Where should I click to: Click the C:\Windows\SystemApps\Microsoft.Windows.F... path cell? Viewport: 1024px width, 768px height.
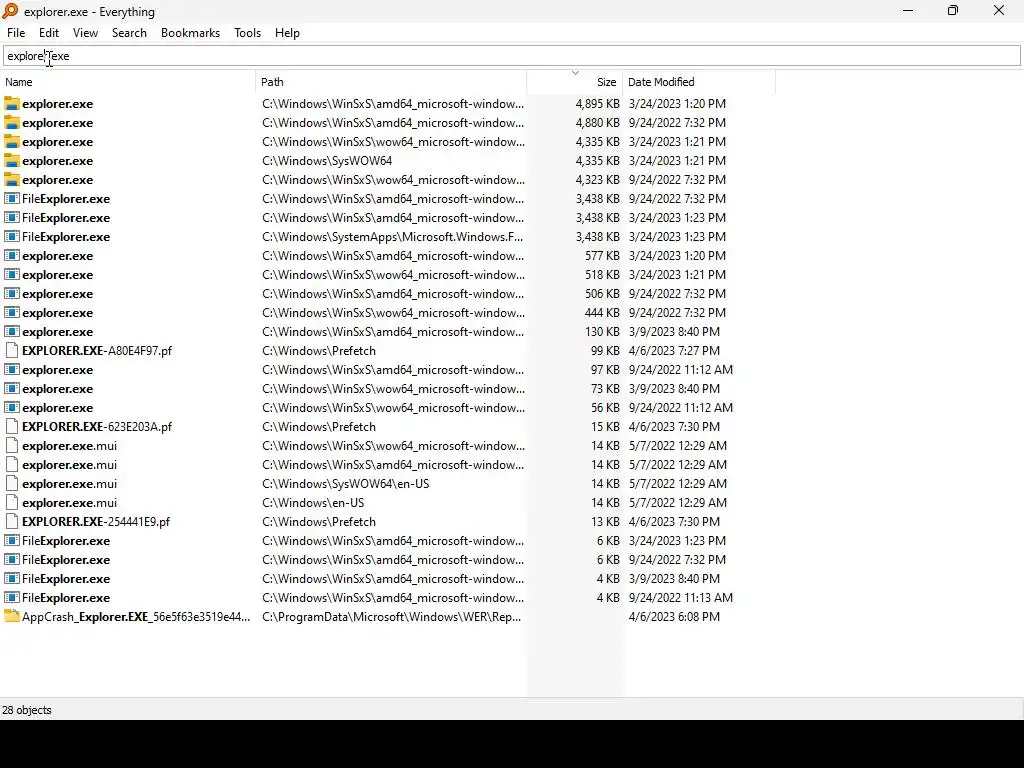[x=392, y=236]
